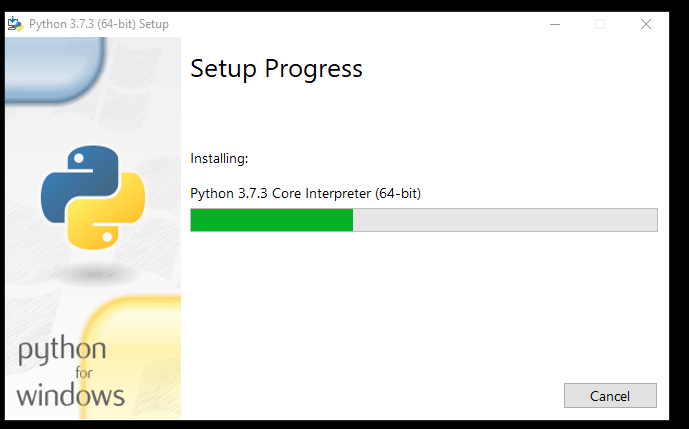Click the yellow rounded shape in sidebar
Viewport: 689px width, 429px height.
[x=132, y=357]
